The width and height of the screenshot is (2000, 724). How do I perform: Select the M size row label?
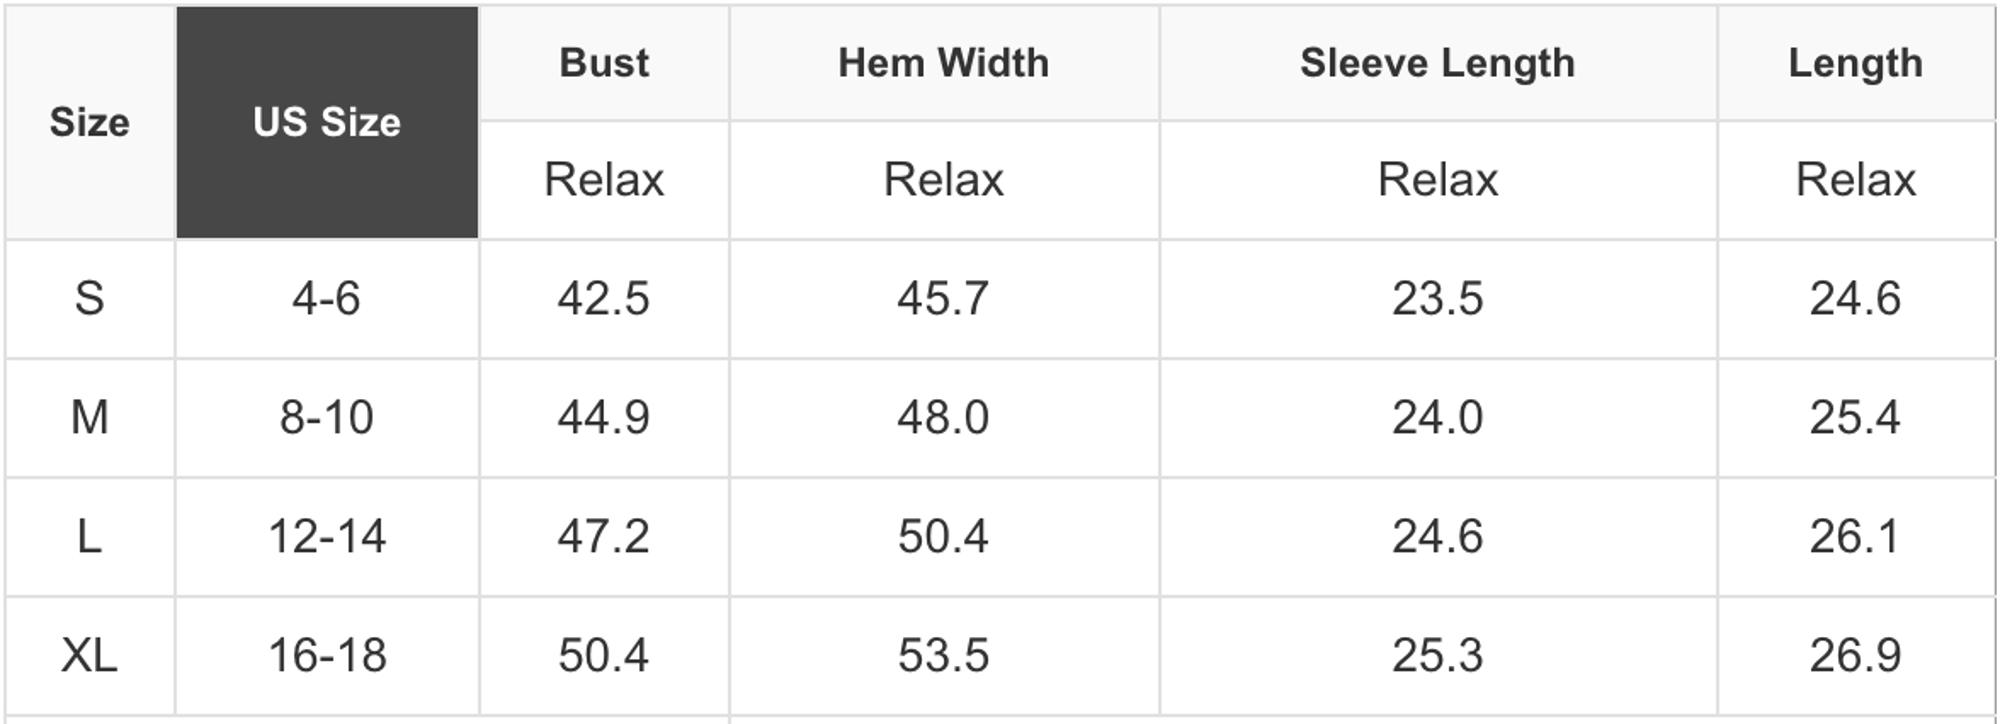pyautogui.click(x=90, y=417)
